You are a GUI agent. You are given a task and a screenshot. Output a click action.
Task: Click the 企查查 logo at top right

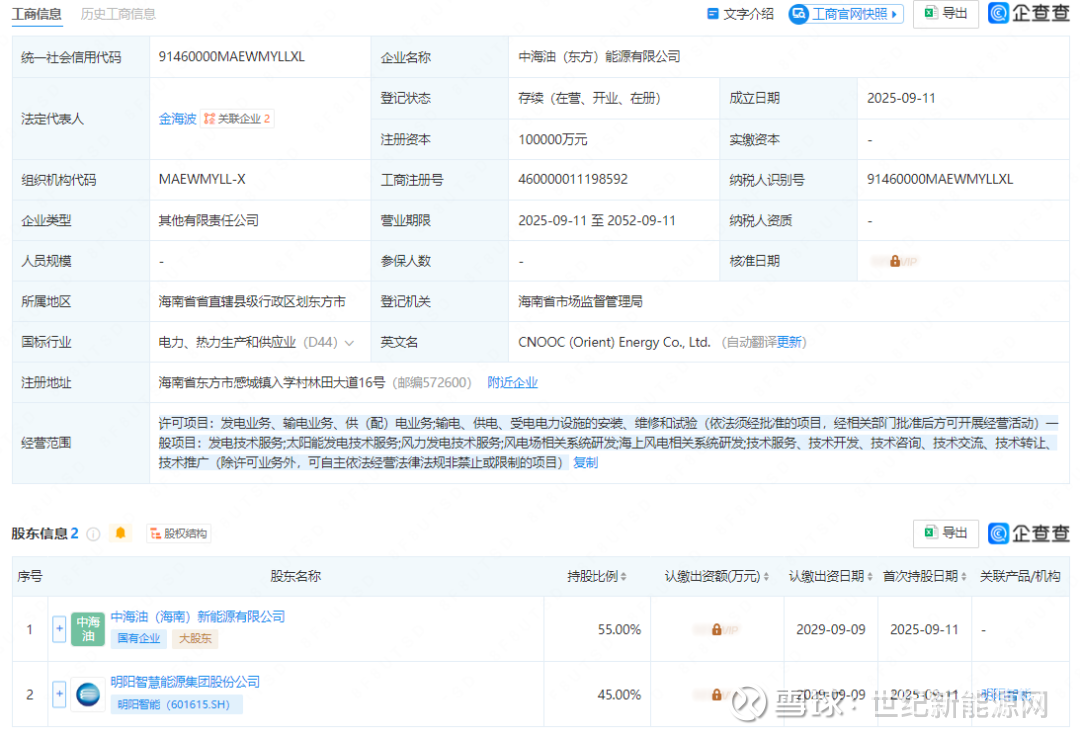click(x=1029, y=13)
